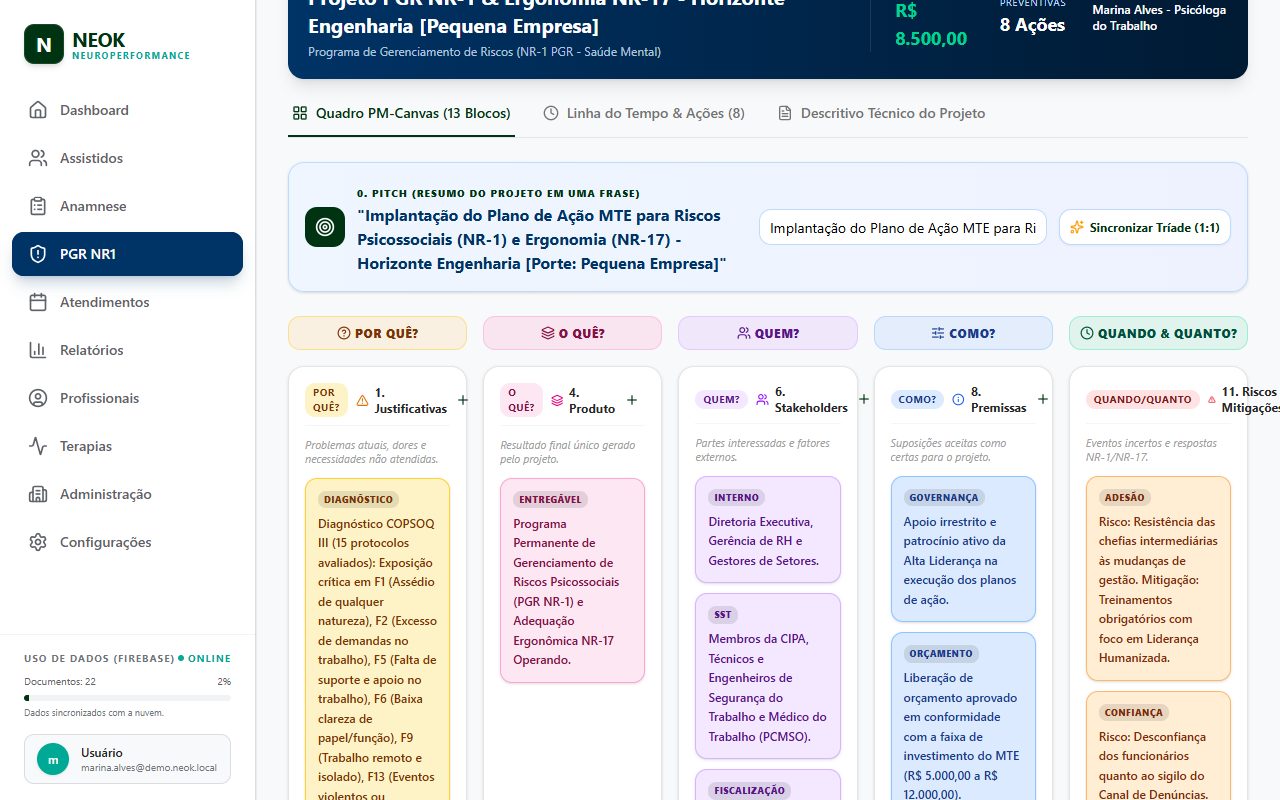Image resolution: width=1280 pixels, height=800 pixels.
Task: Click the Profissionais person icon
Action: (x=38, y=398)
